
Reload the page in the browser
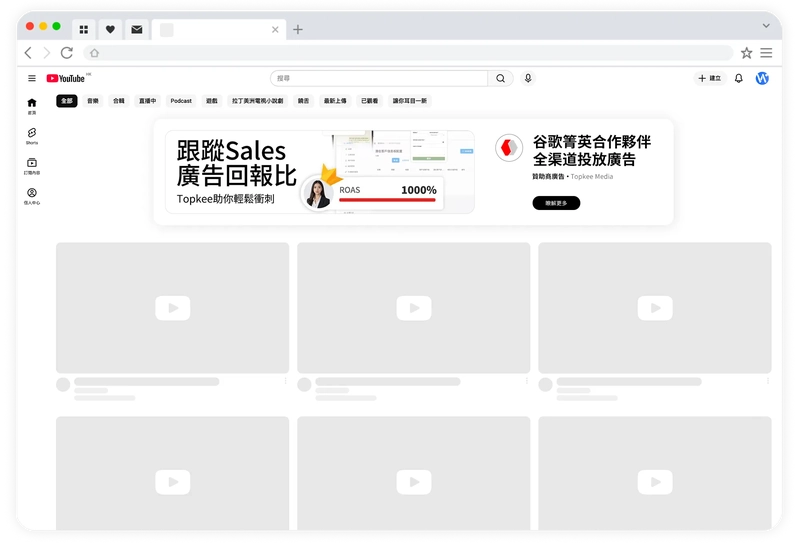[67, 53]
